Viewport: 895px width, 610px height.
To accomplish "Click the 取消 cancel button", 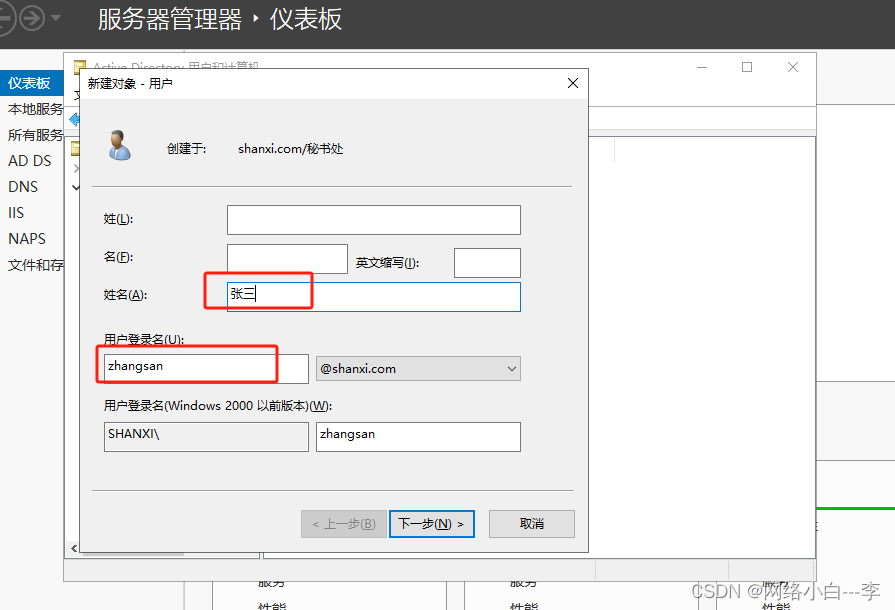I will click(531, 524).
